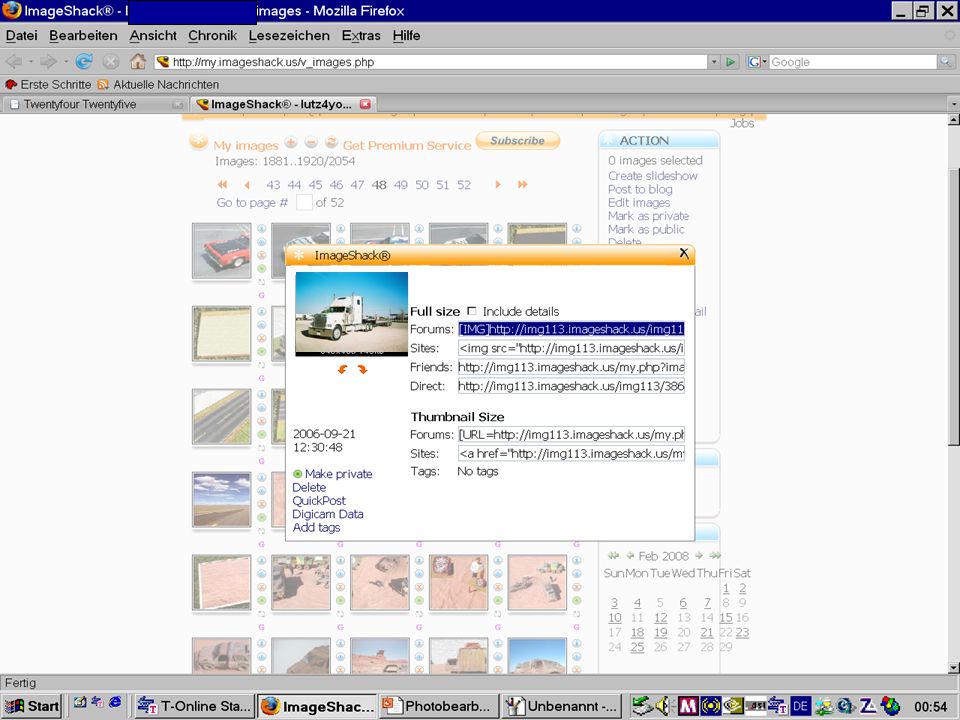Go to next month in the calendar
The height and width of the screenshot is (720, 960).
[x=699, y=556]
